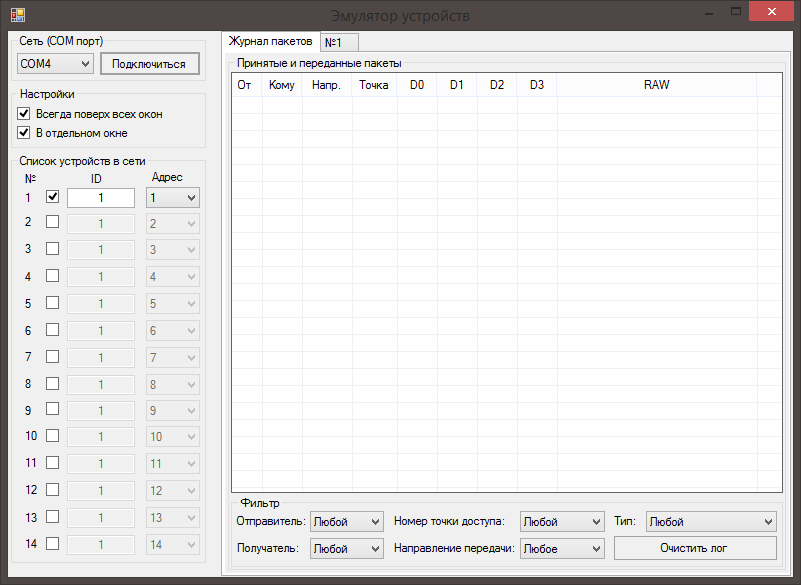Enable device number 5 checkbox

(x=53, y=303)
